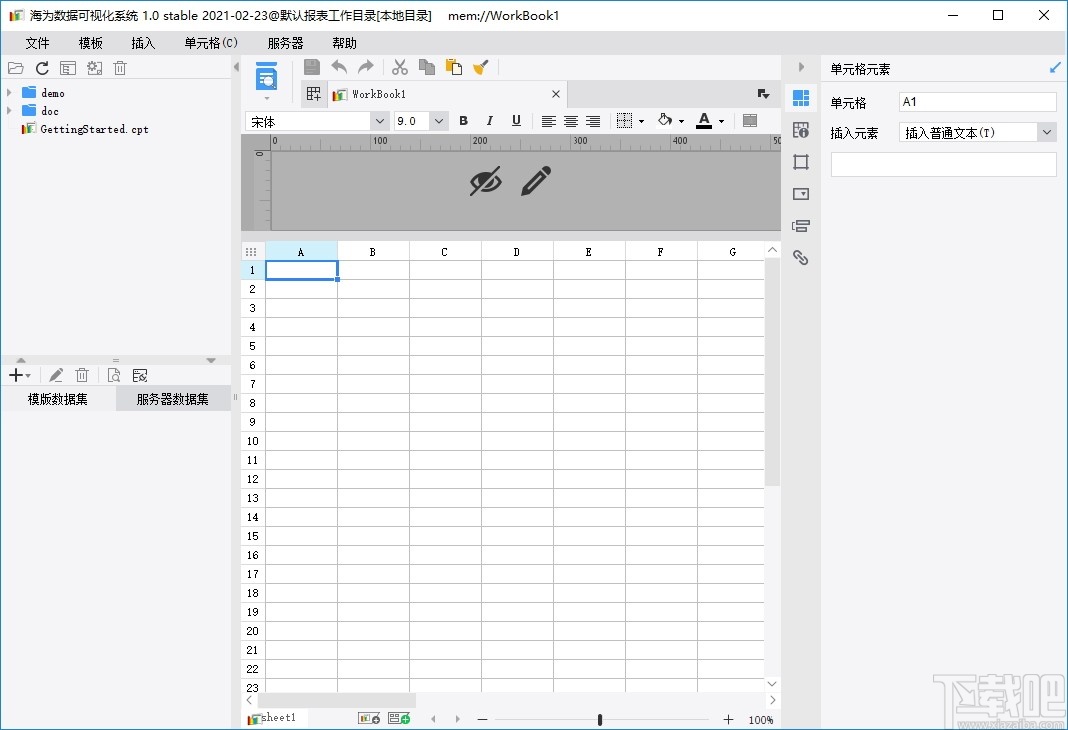Select column D header

click(516, 252)
